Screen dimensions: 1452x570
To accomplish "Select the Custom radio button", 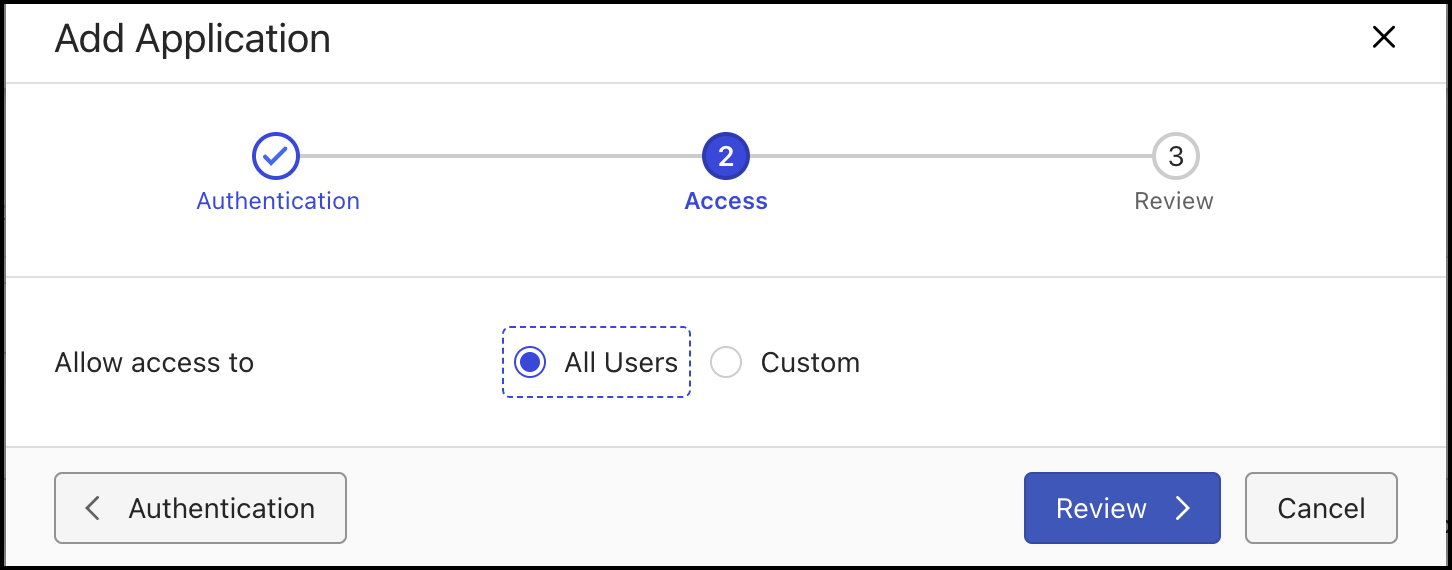I will tap(726, 362).
